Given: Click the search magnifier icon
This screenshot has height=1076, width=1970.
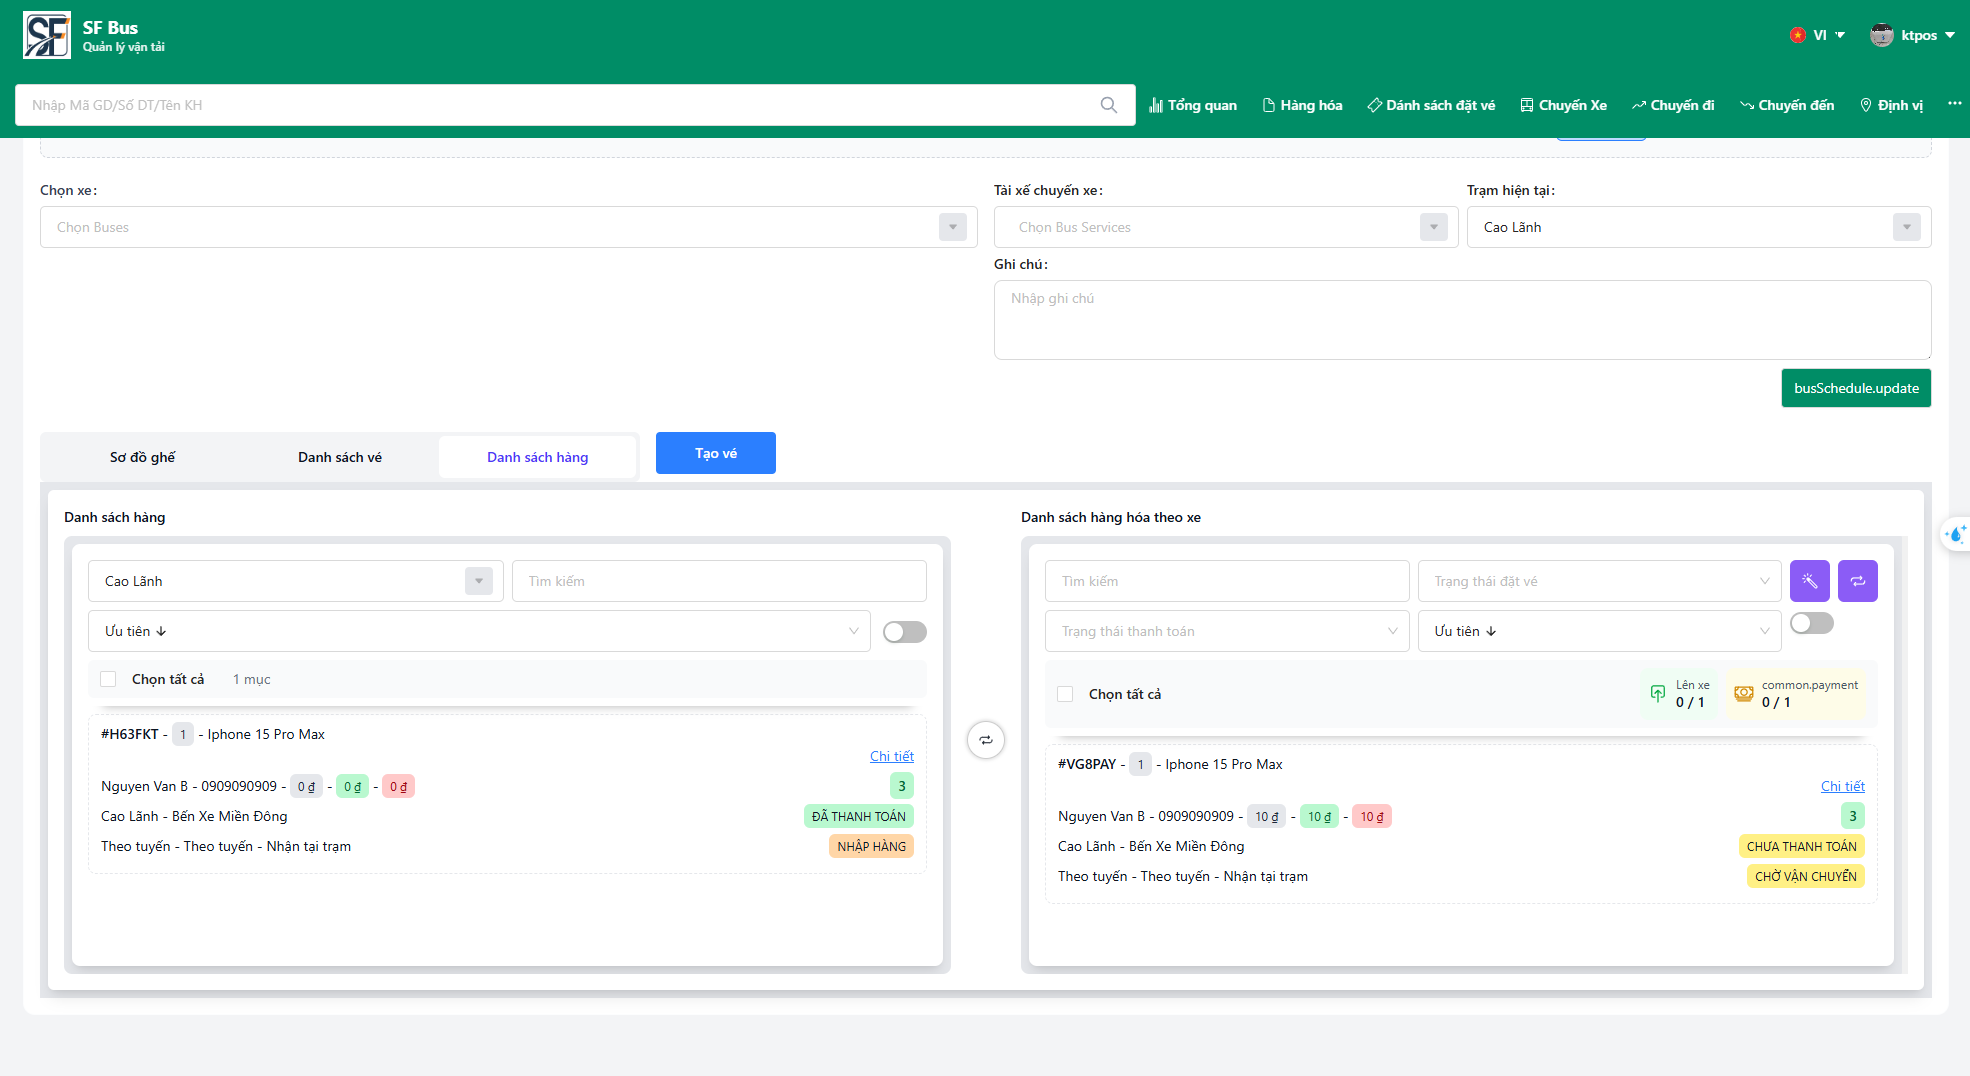Looking at the screenshot, I should 1108,105.
